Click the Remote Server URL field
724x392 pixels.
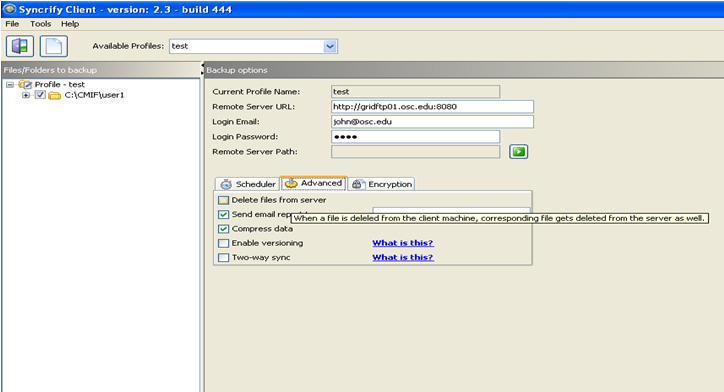pos(432,107)
